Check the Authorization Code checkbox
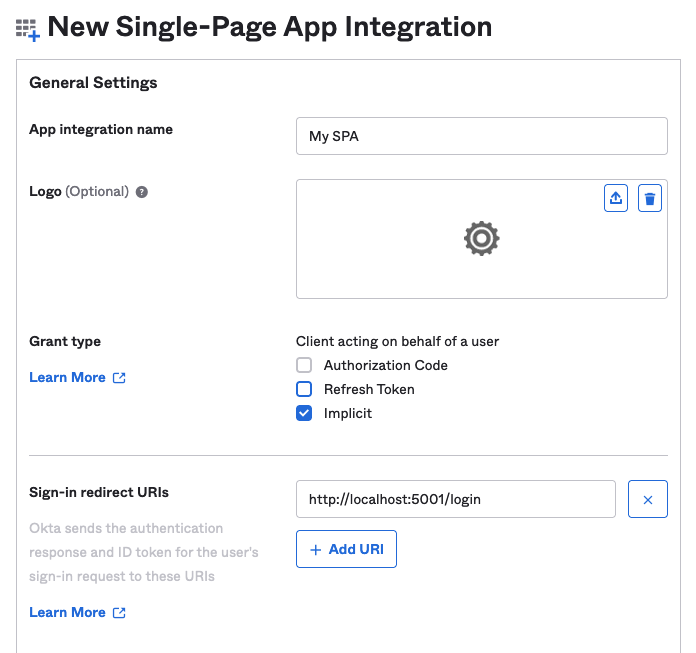Viewport: 696px width, 653px height. point(304,365)
